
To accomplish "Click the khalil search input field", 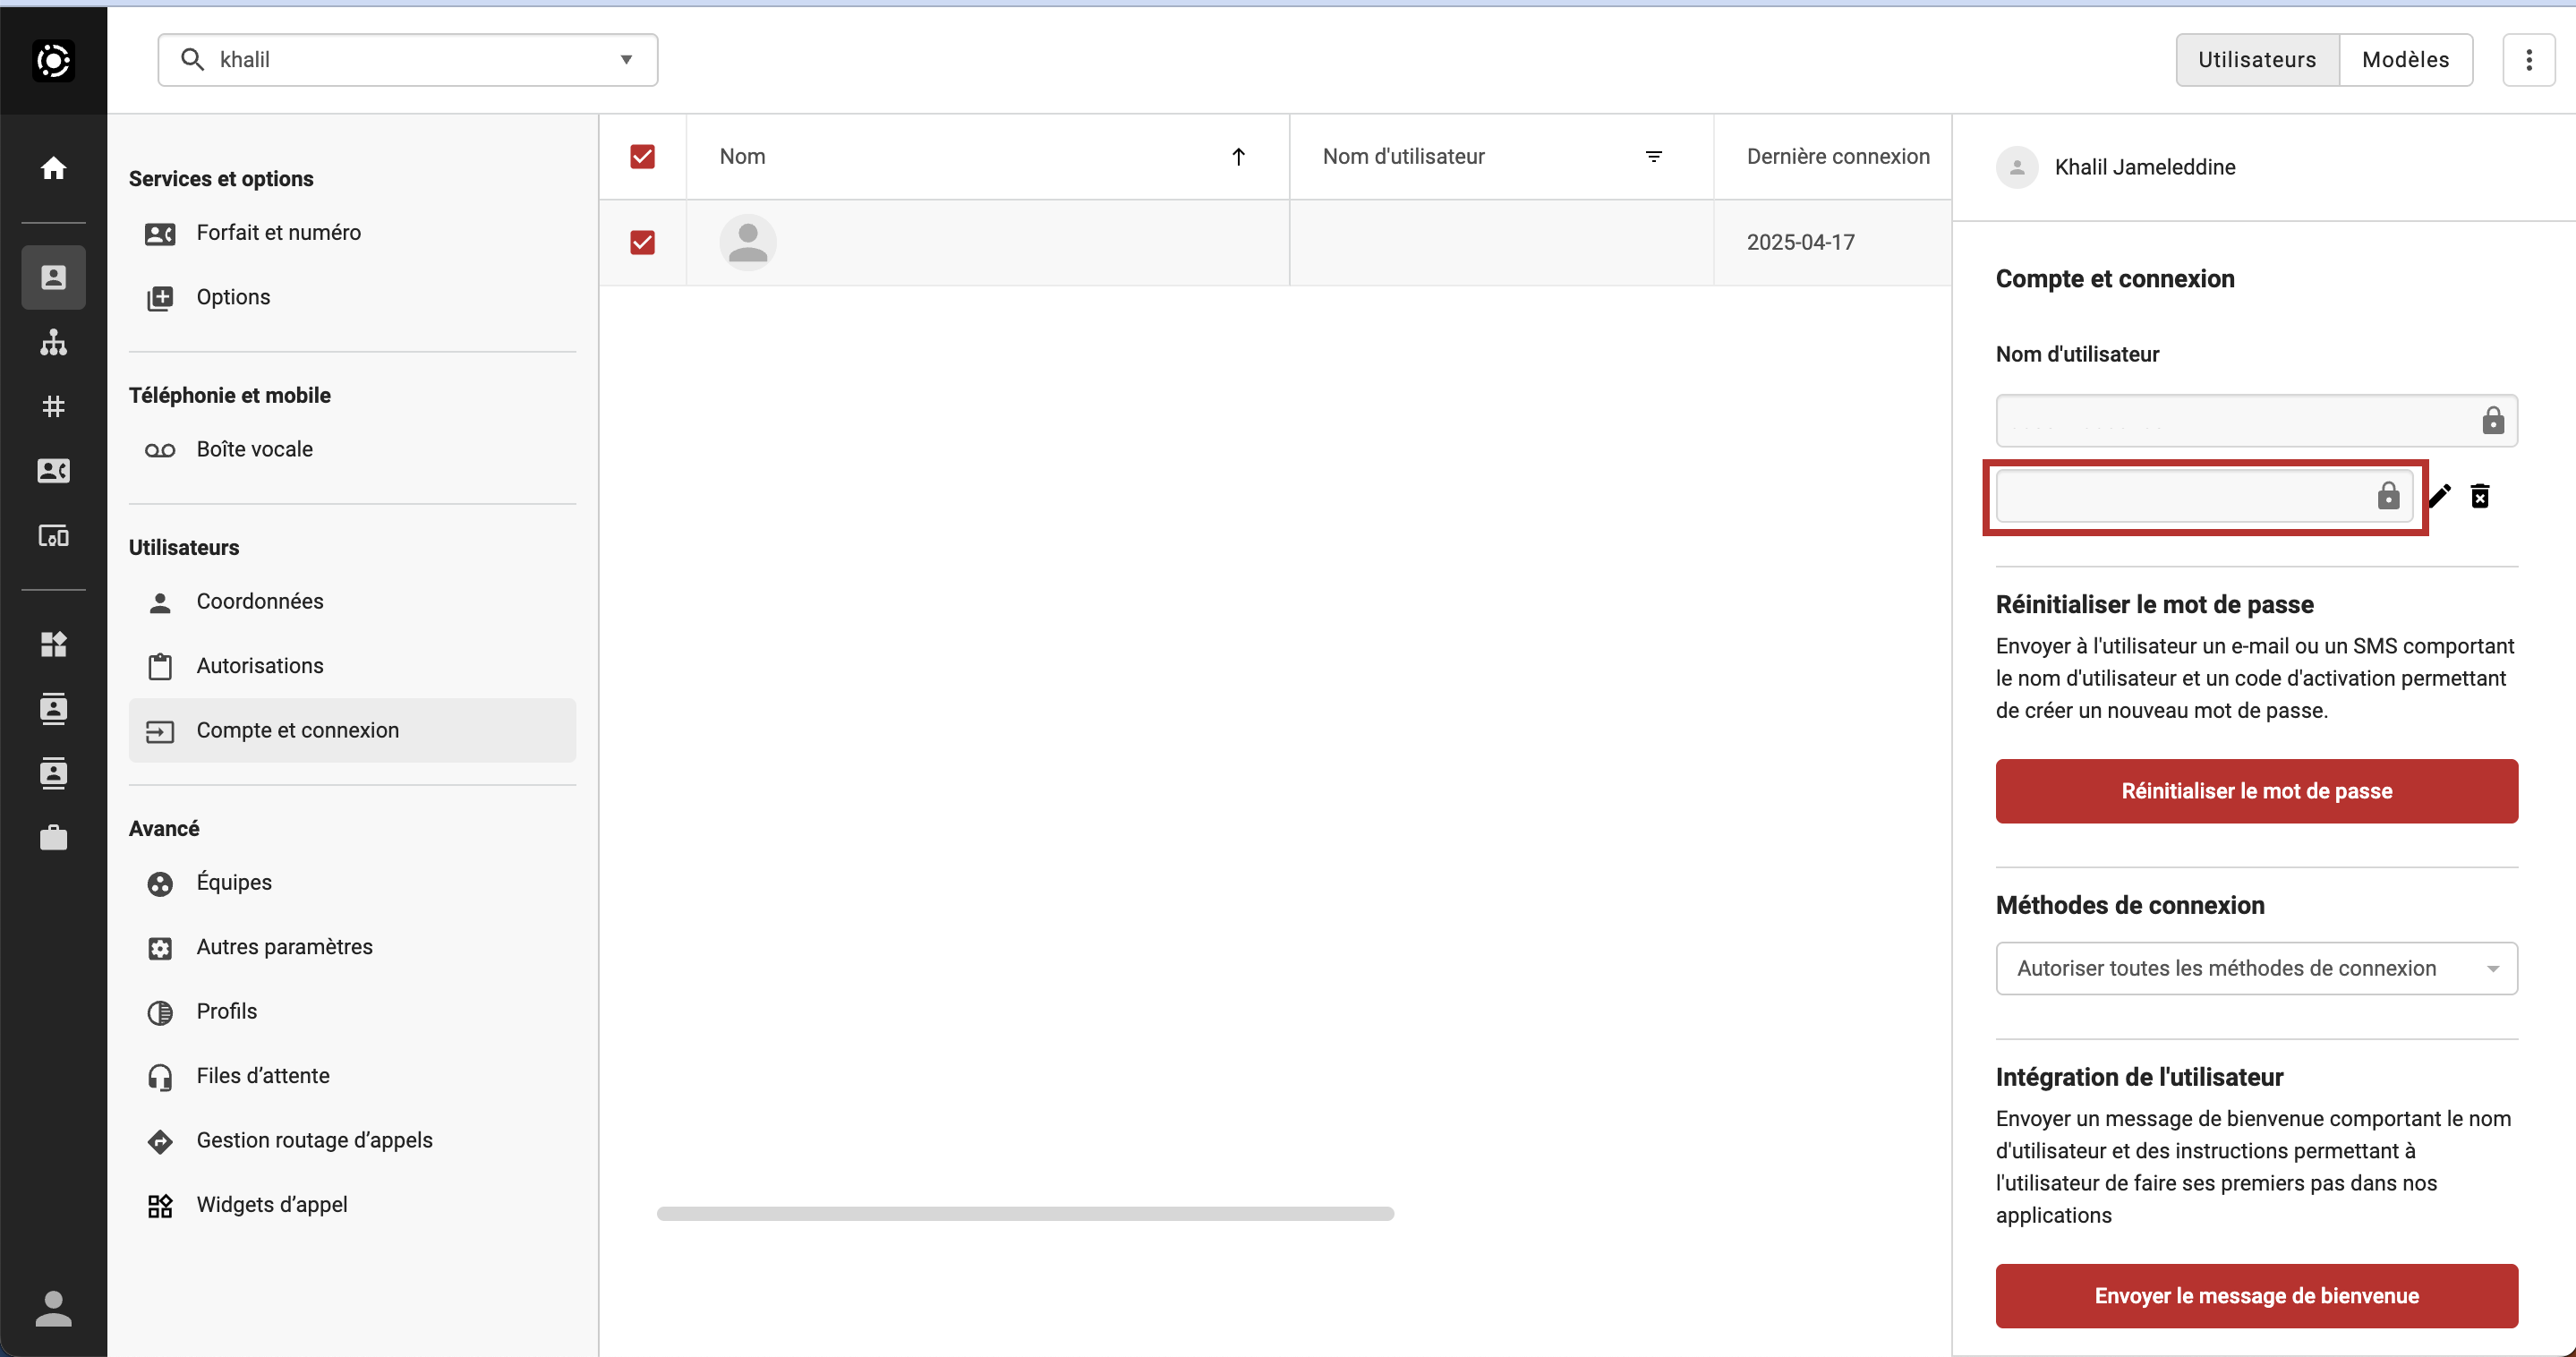I will click(407, 60).
